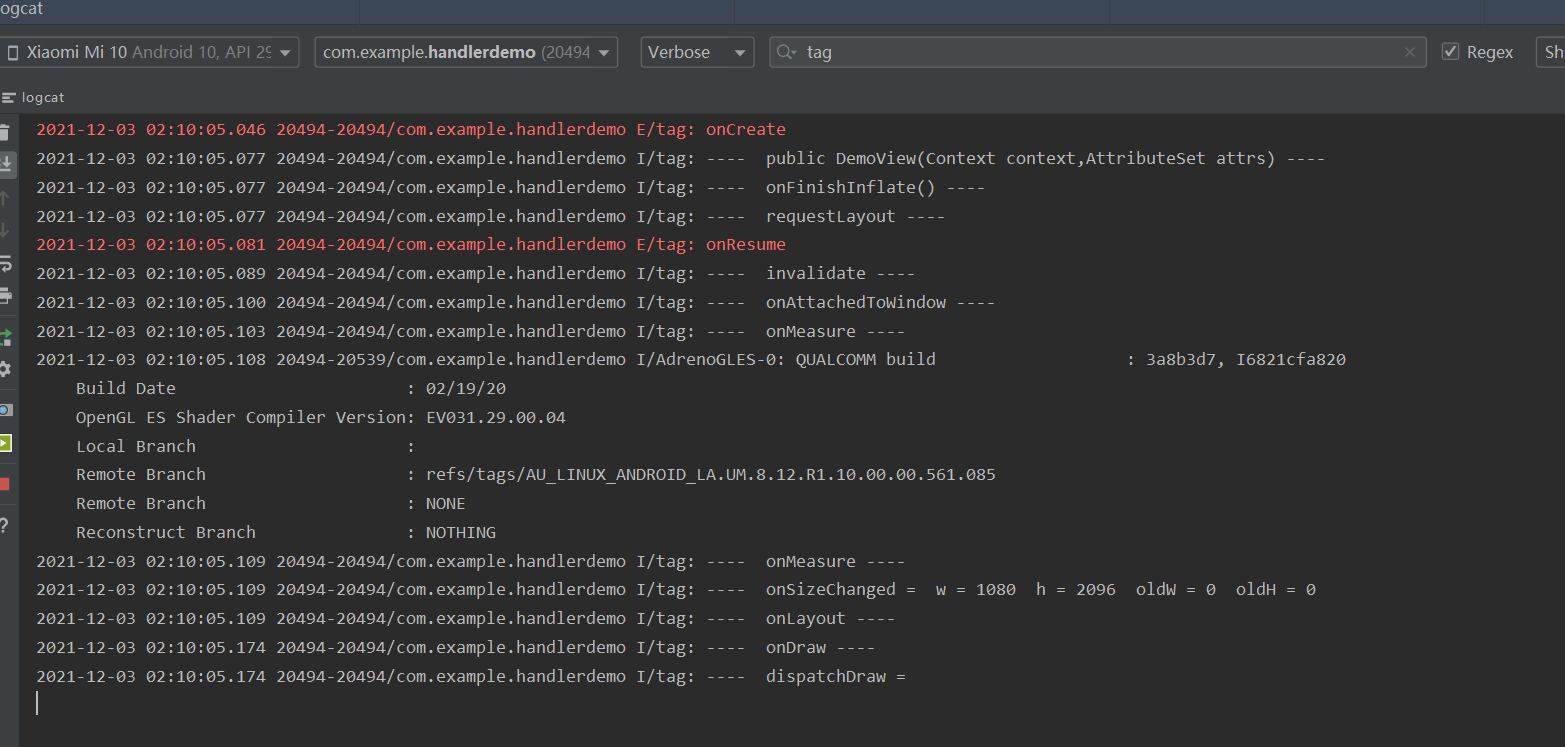Click the requestLayout log line
The image size is (1565, 747).
click(x=490, y=216)
